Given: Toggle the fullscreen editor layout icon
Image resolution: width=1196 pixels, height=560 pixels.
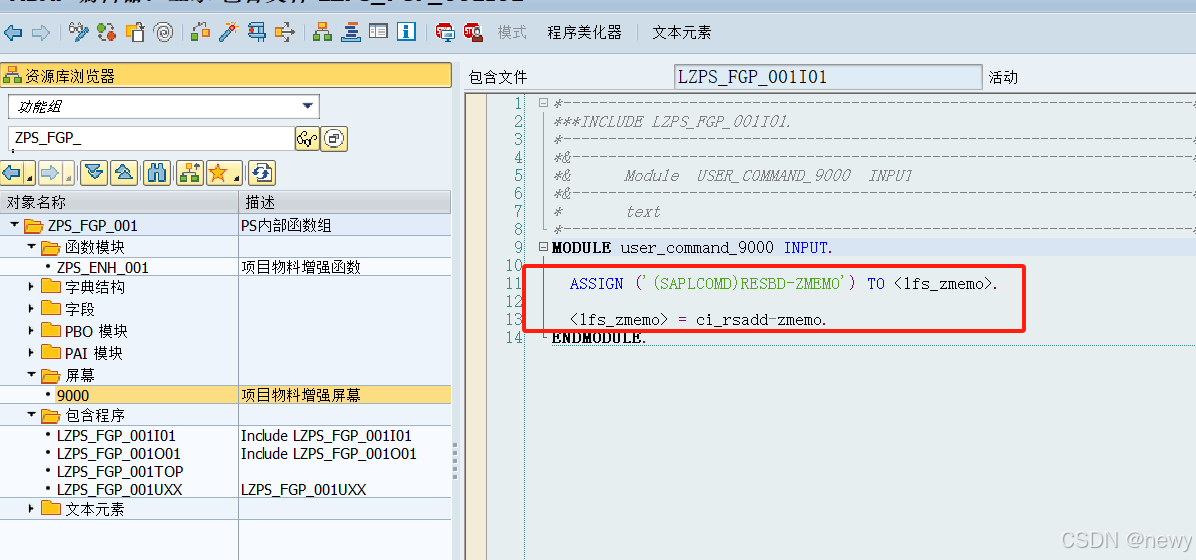Looking at the screenshot, I should (x=378, y=32).
